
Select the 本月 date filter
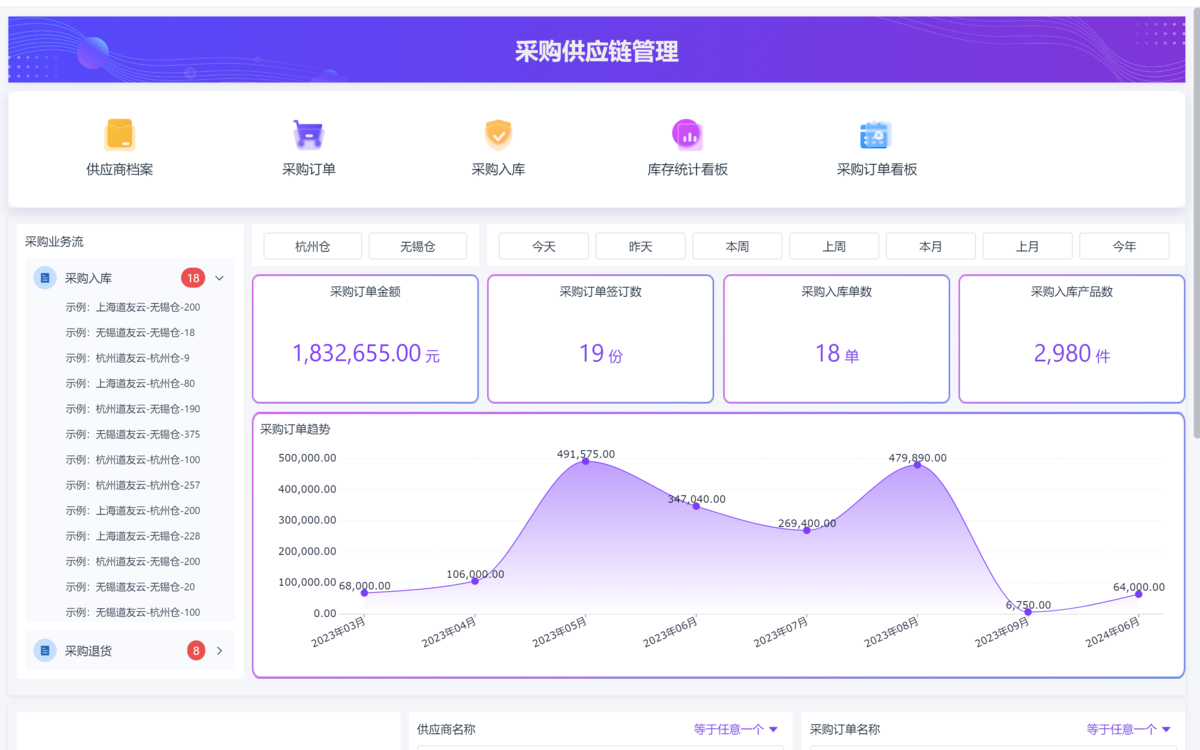coord(931,246)
